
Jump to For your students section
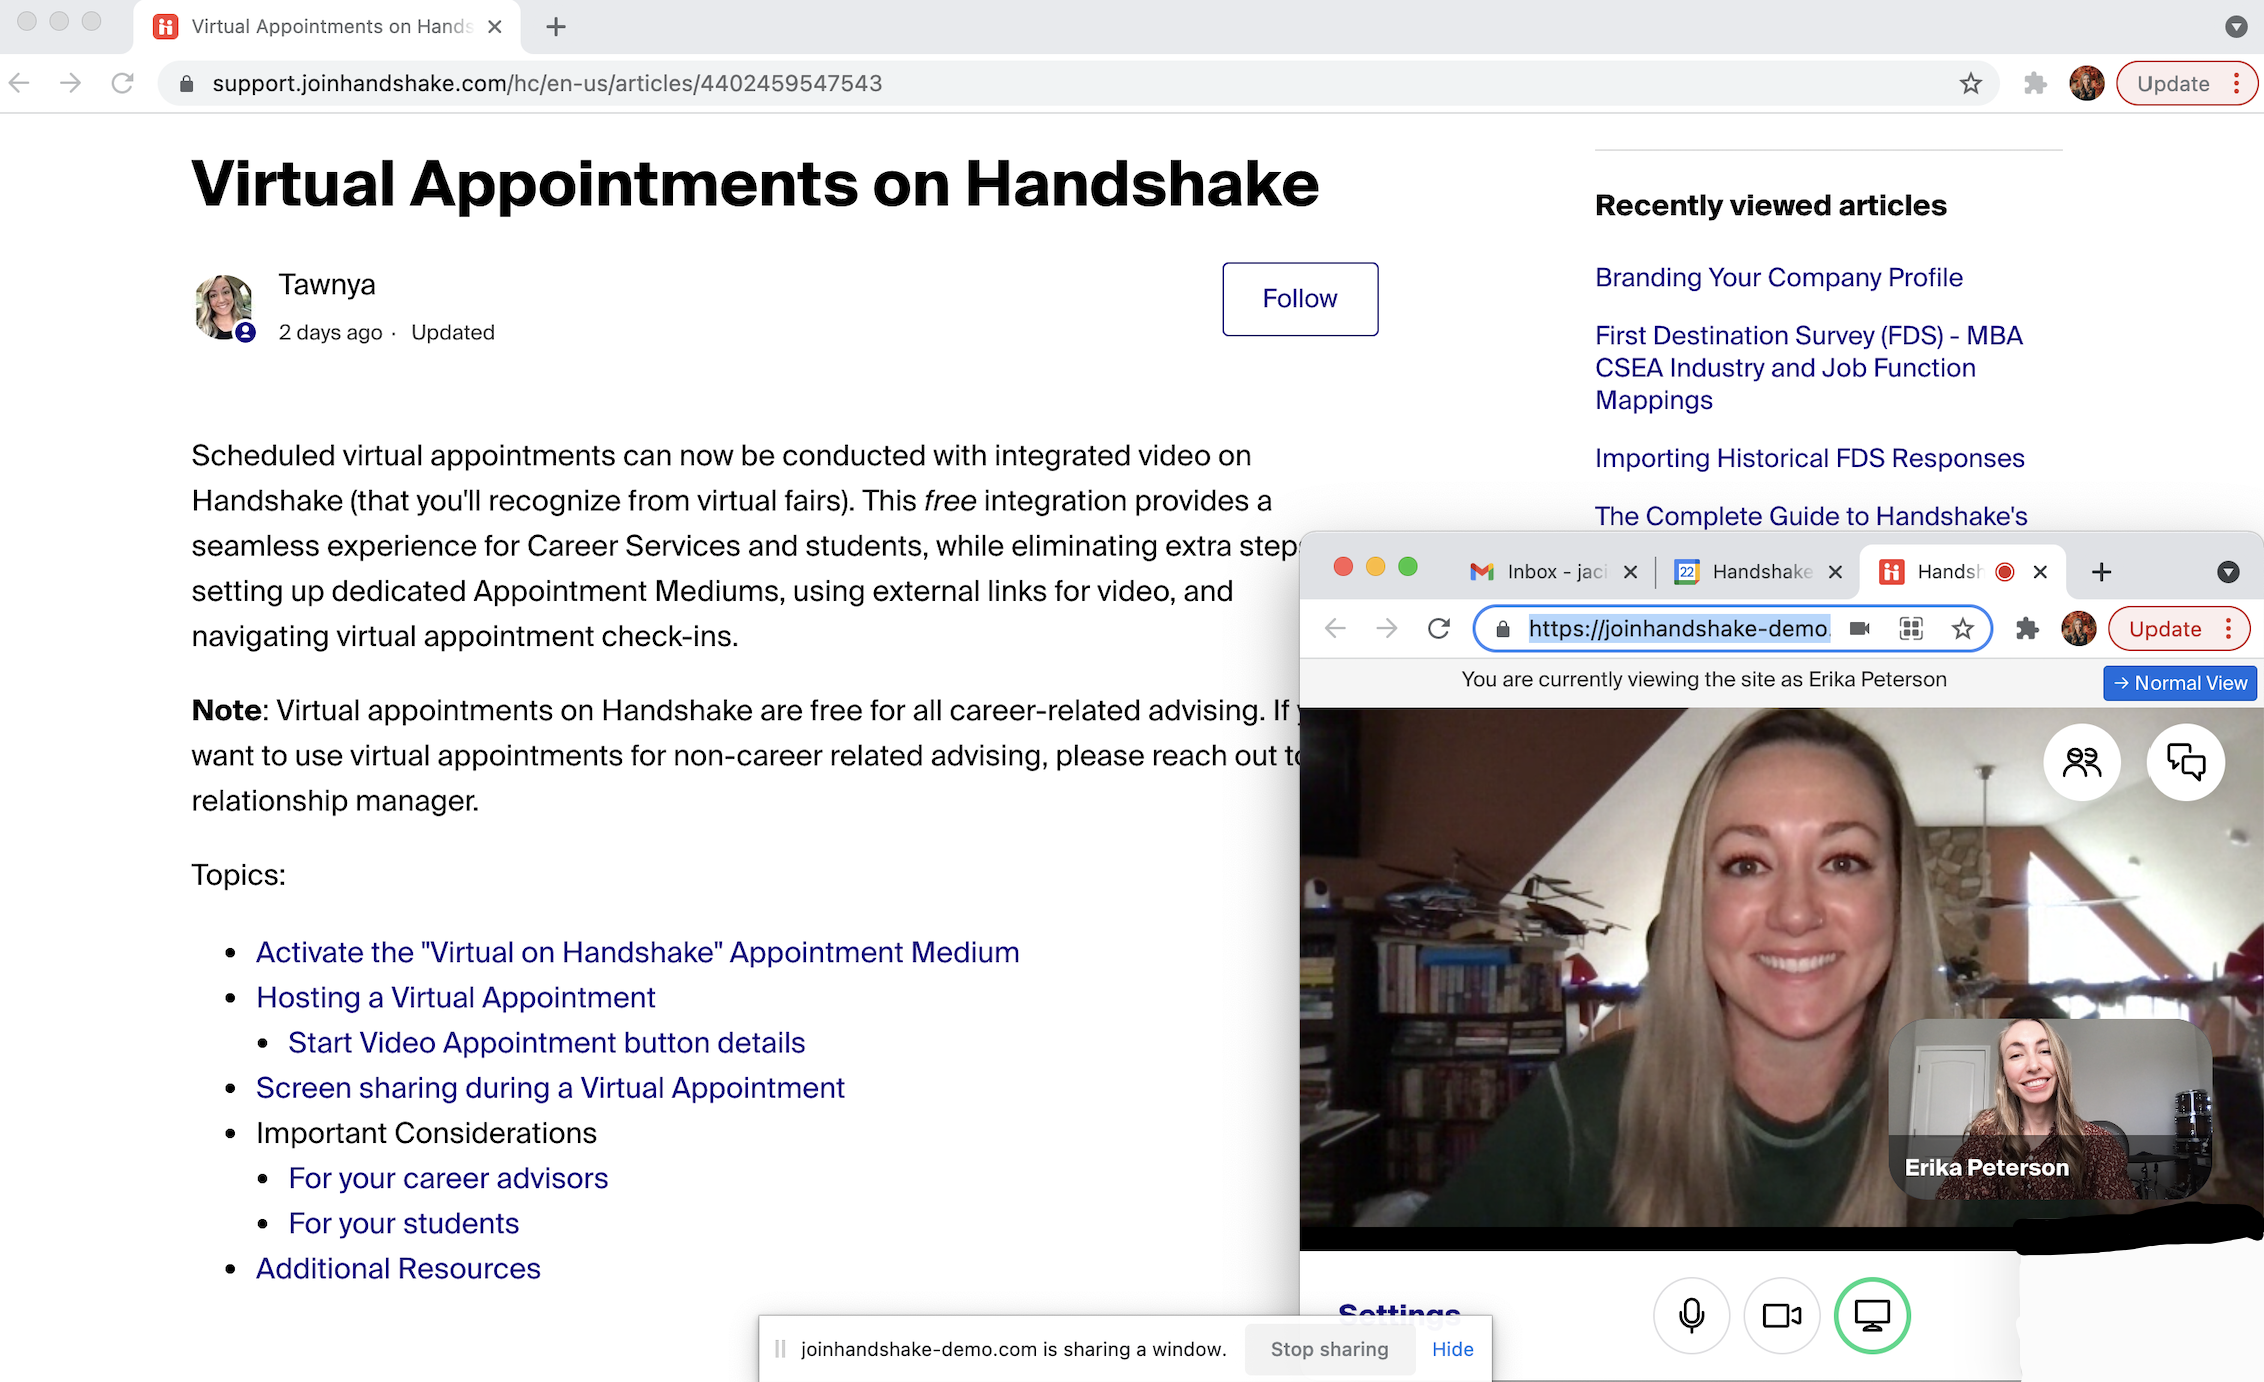point(403,1223)
